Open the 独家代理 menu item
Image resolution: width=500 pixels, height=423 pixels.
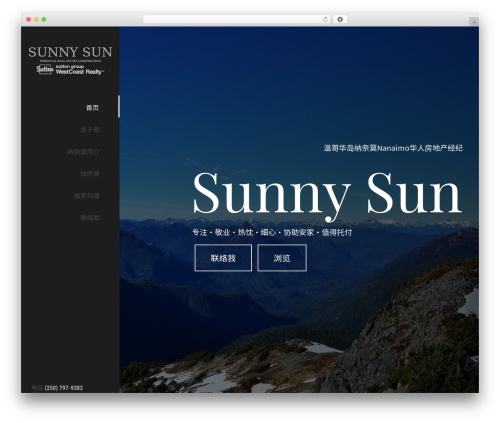click(x=87, y=196)
